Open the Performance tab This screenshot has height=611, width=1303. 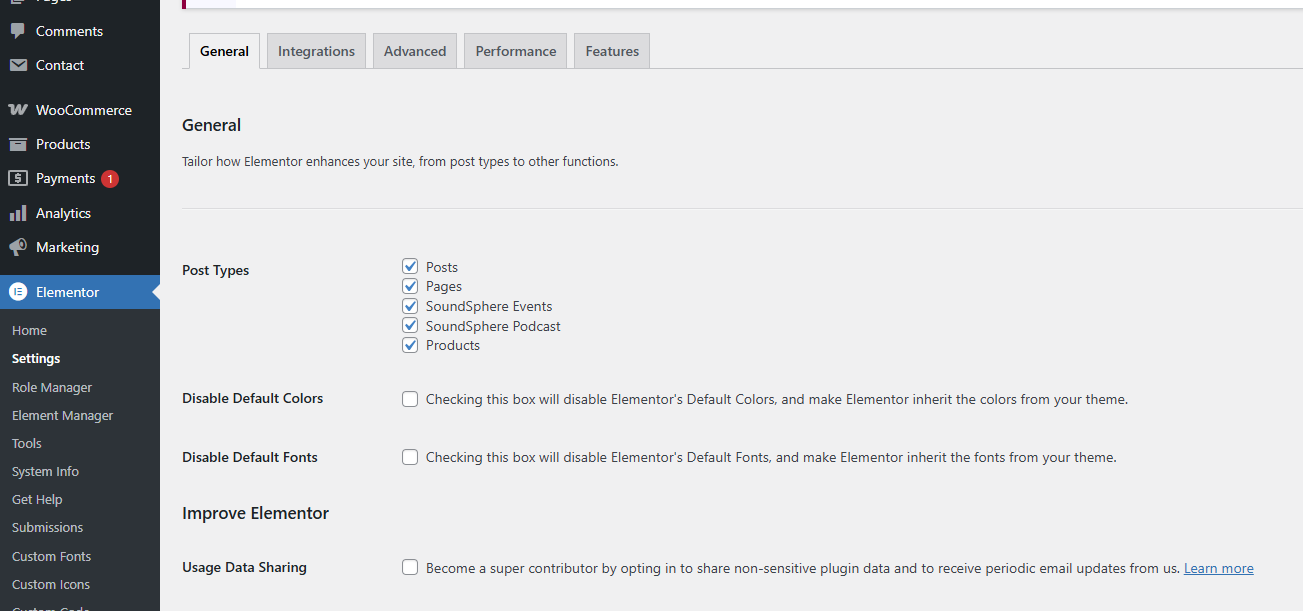click(516, 51)
